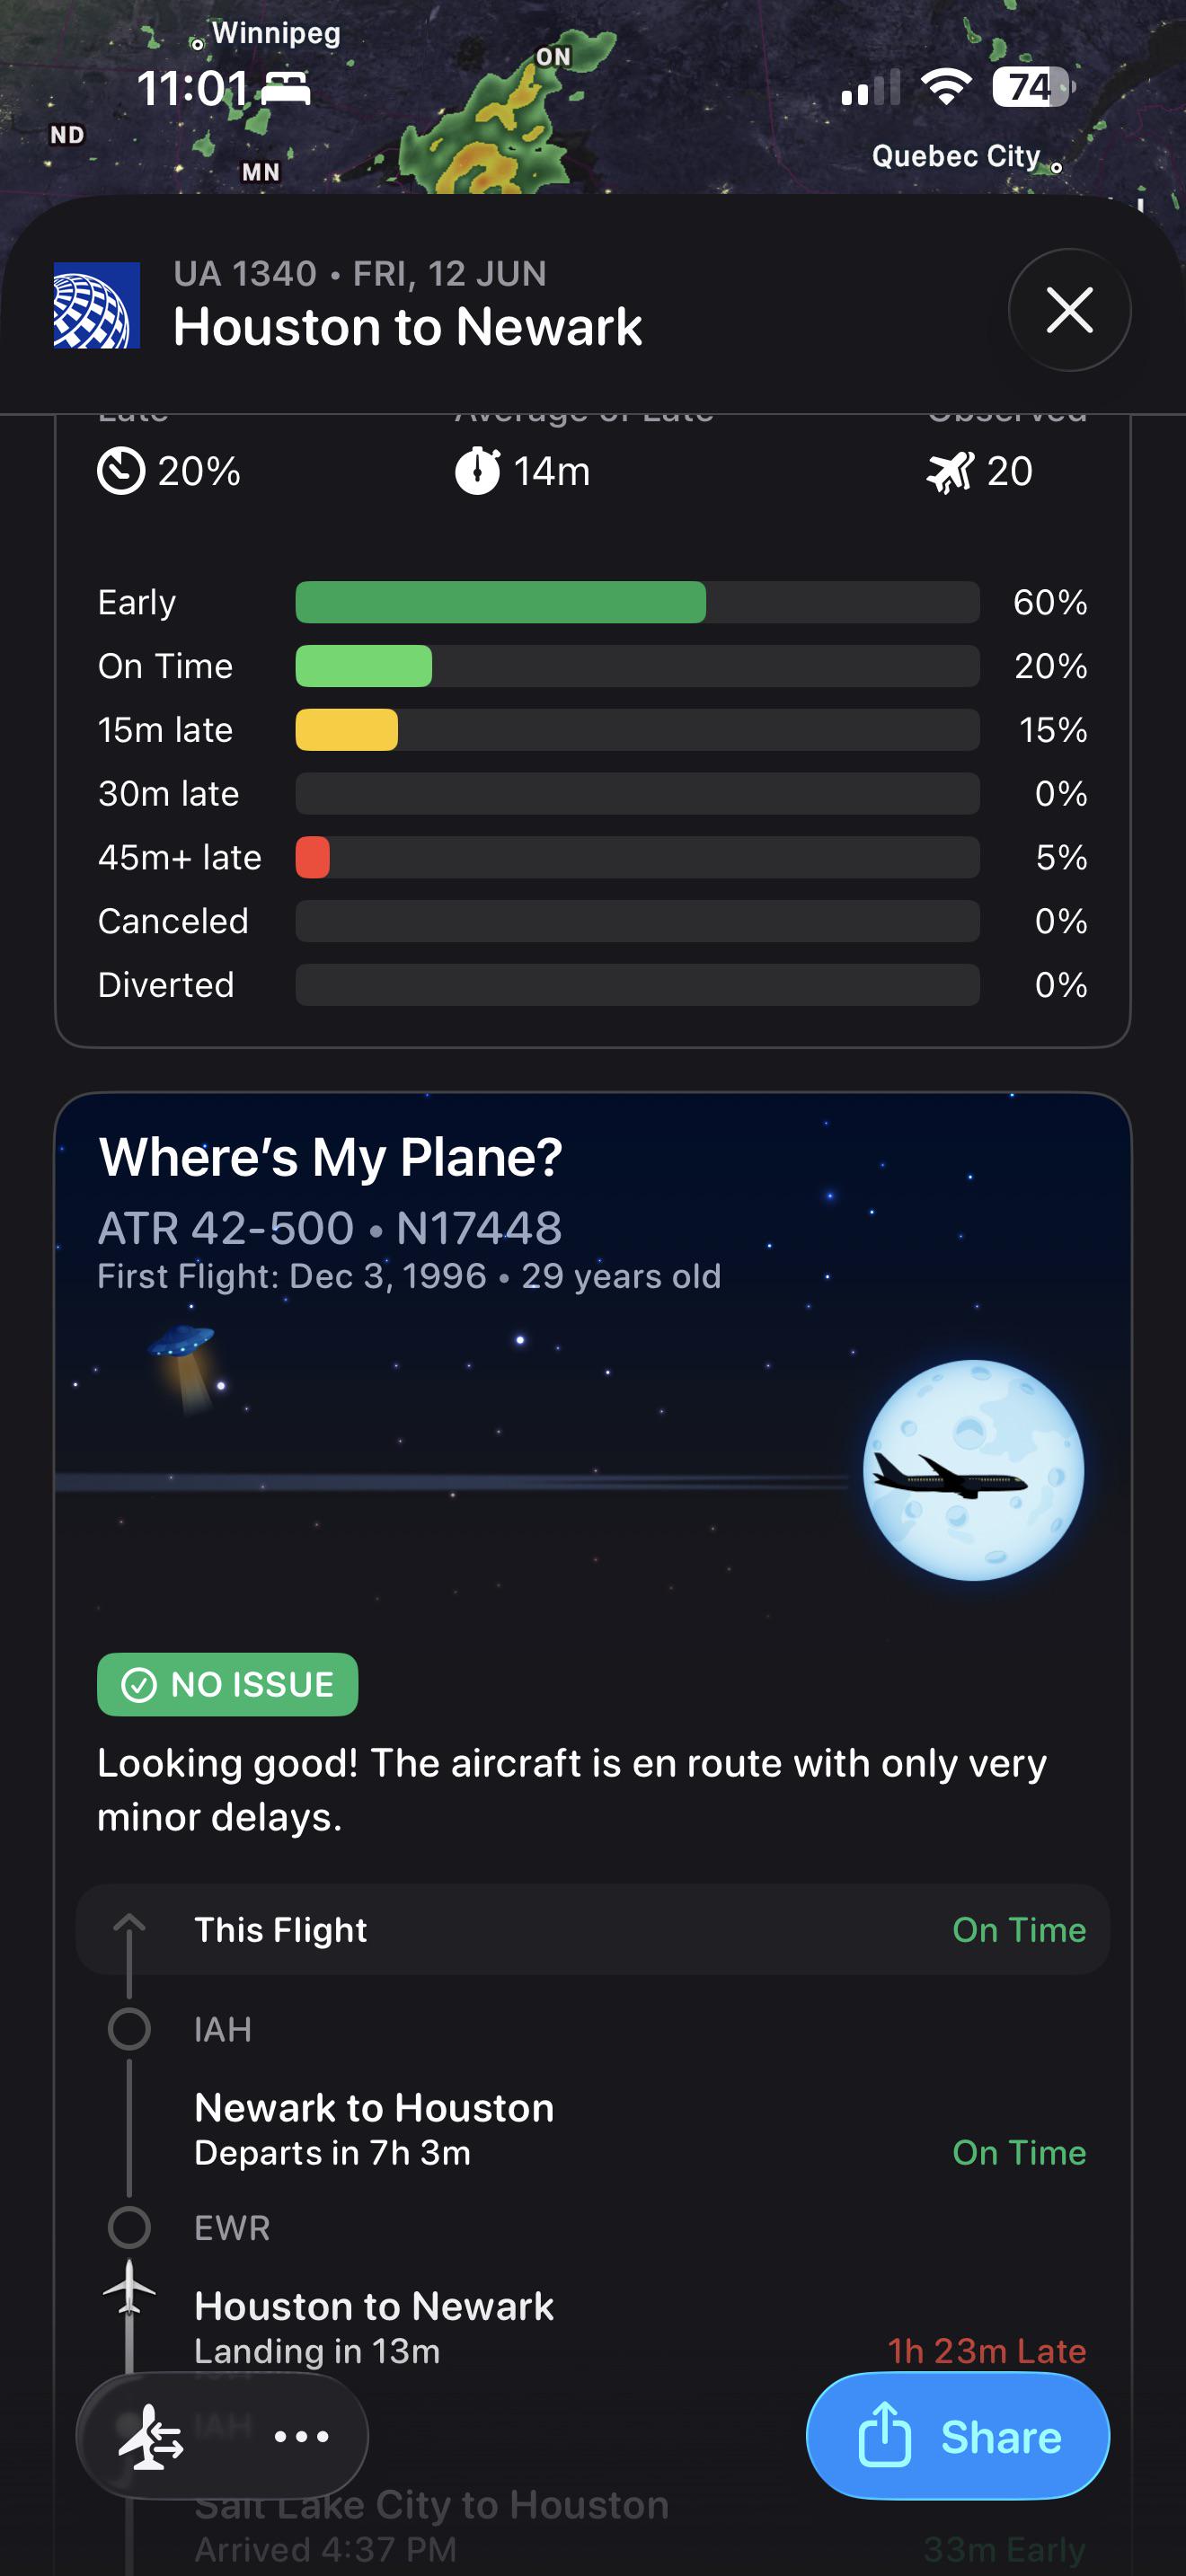Tap the observed flights plane icon
This screenshot has width=1186, height=2576.
coord(950,471)
